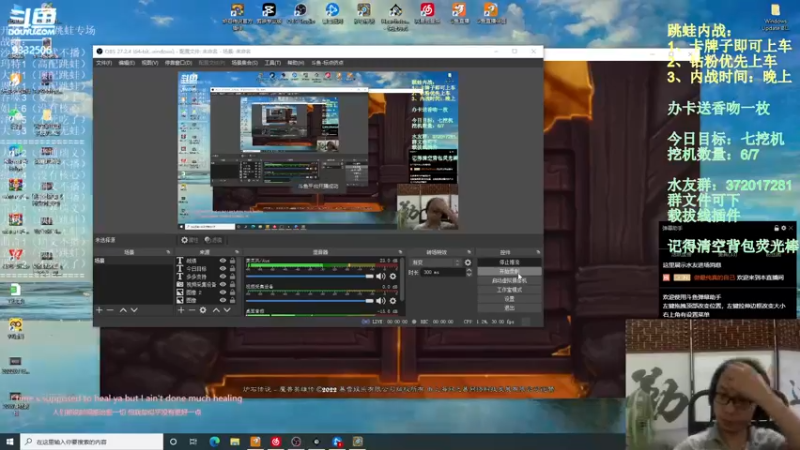Viewport: 800px width, 450px height.
Task: Click the Windows taskbar search box
Action: point(92,441)
